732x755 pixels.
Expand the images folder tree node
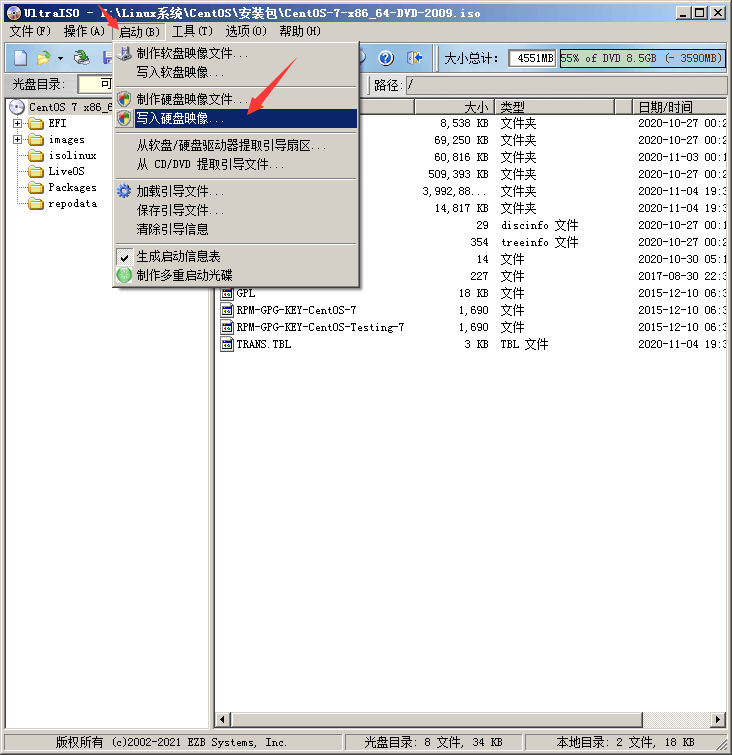[x=18, y=140]
